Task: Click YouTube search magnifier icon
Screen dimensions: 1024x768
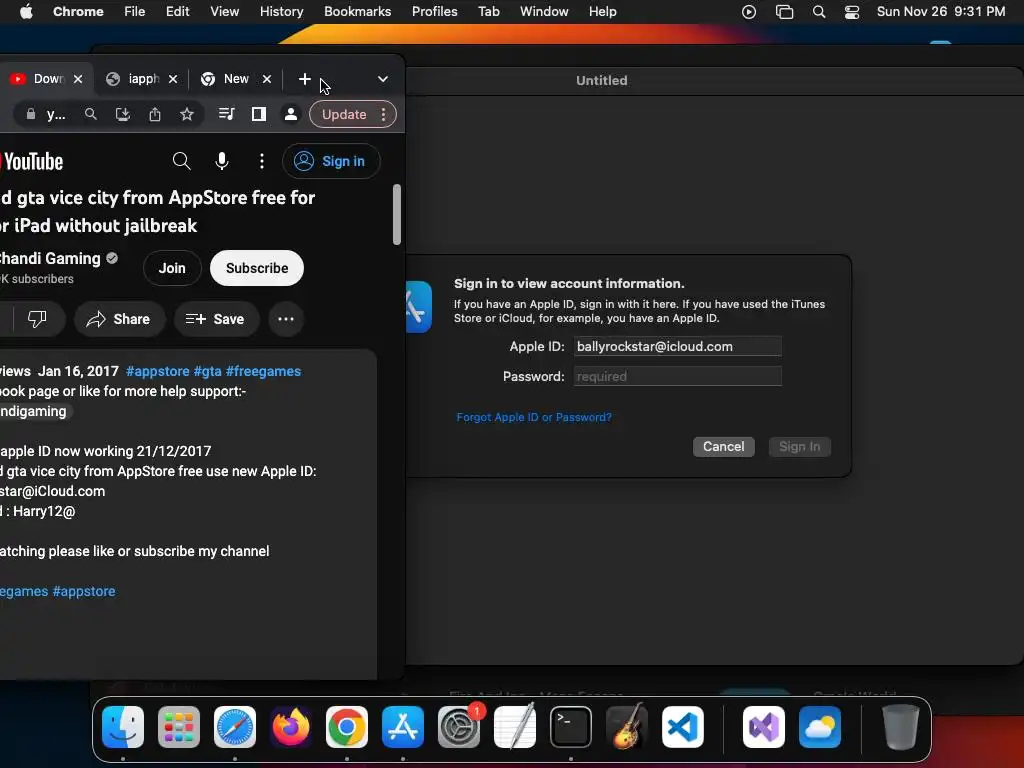Action: coord(182,161)
